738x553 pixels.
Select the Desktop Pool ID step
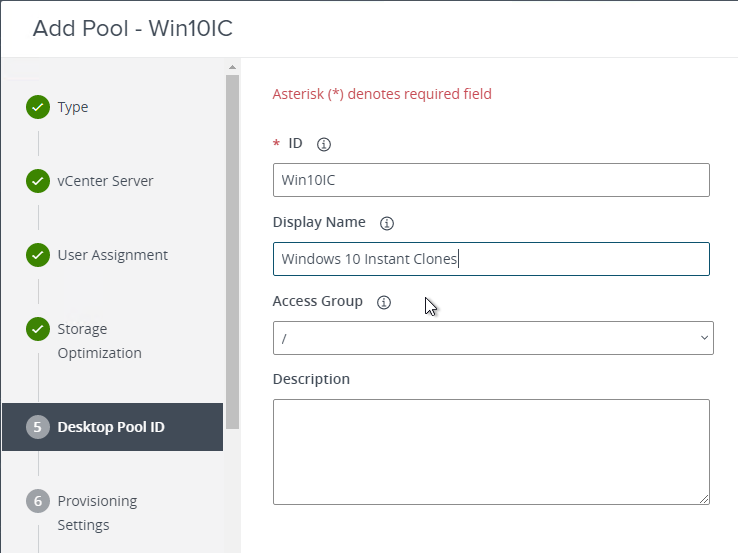(x=111, y=427)
